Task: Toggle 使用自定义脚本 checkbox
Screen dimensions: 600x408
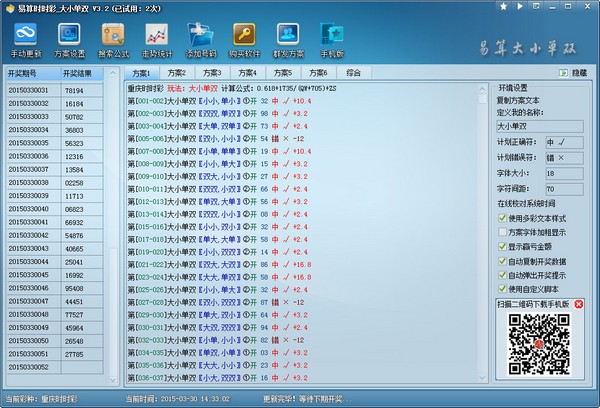Action: (502, 289)
